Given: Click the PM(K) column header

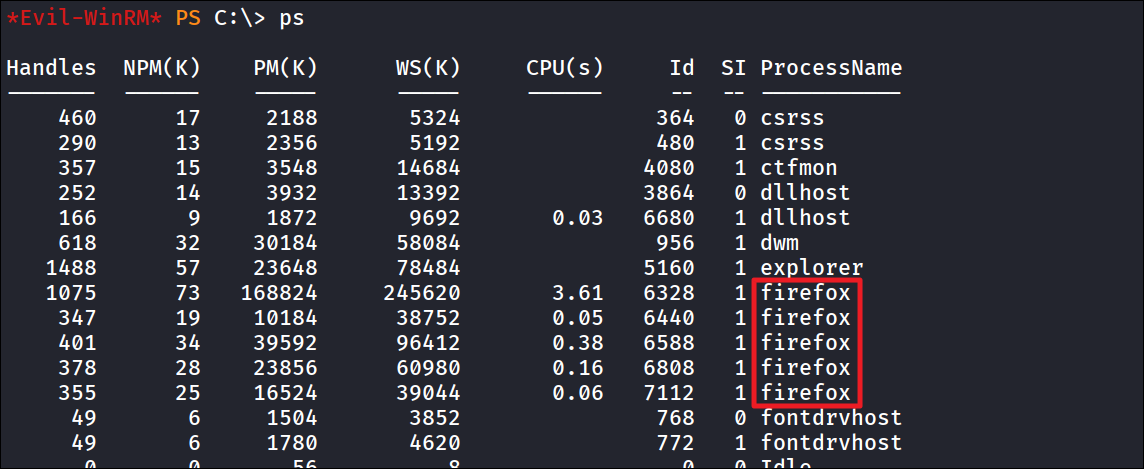Looking at the screenshot, I should 285,68.
